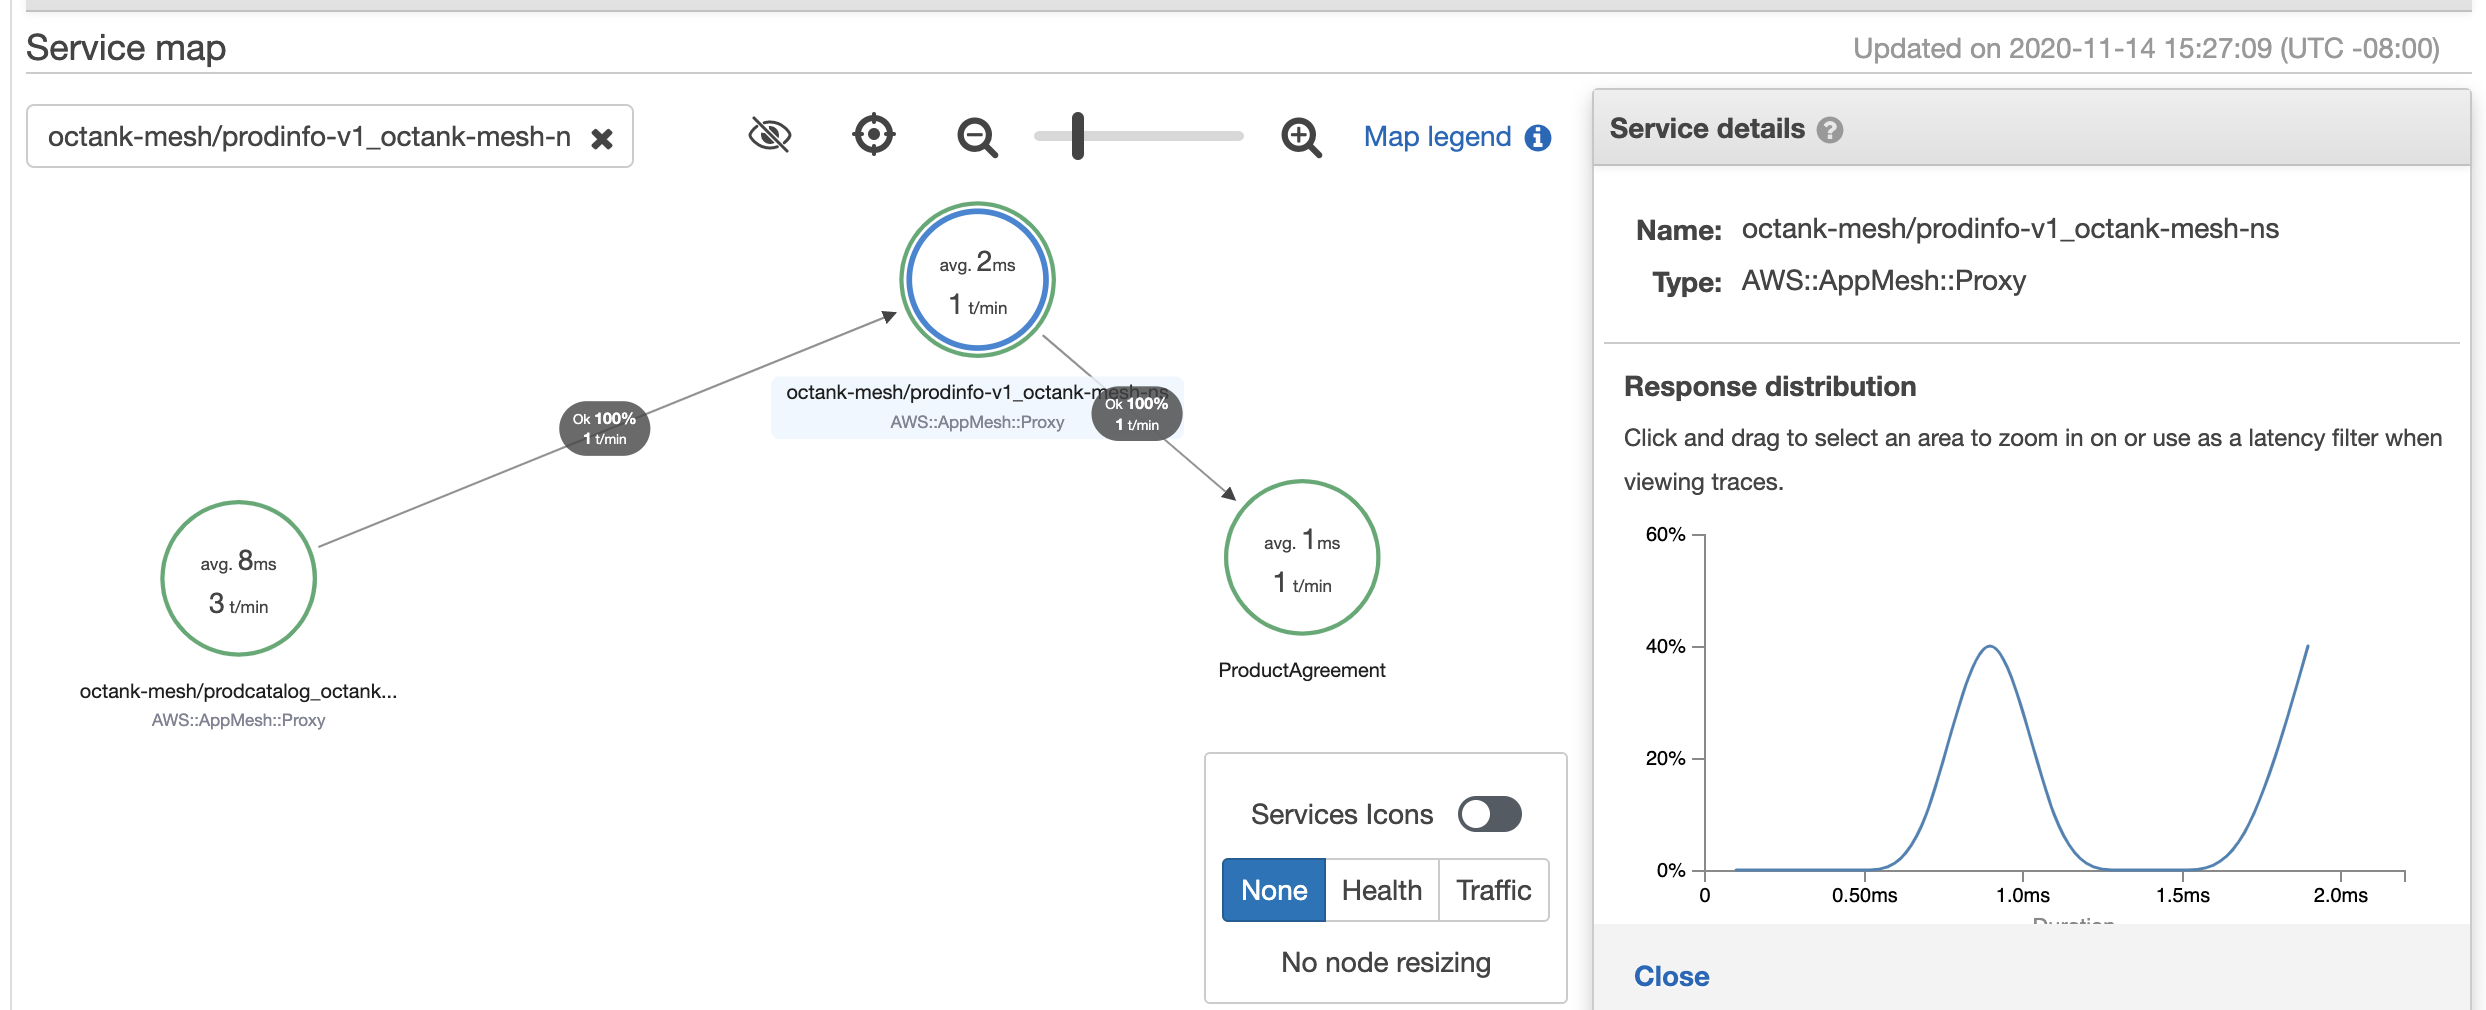Viewport: 2486px width, 1010px height.
Task: Select the None node sizing option
Action: [1274, 890]
